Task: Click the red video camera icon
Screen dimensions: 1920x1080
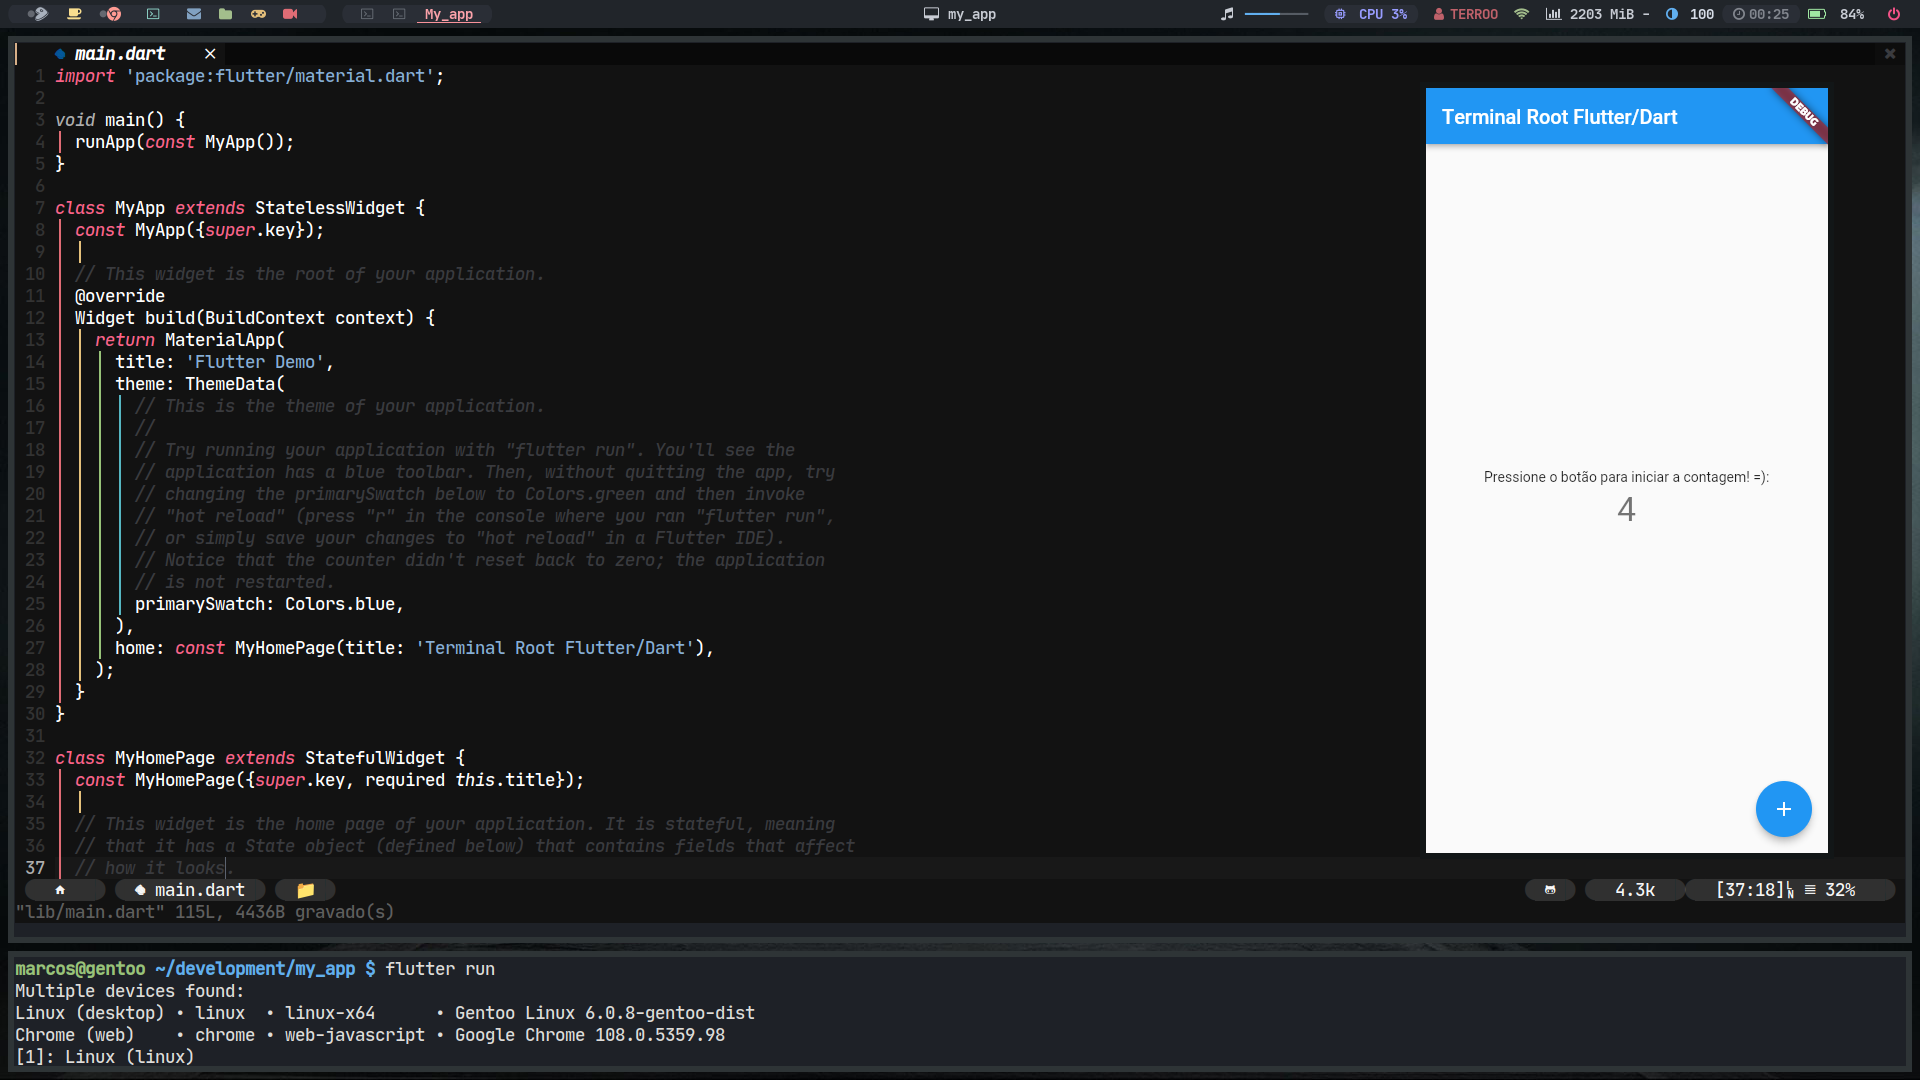Action: tap(290, 14)
